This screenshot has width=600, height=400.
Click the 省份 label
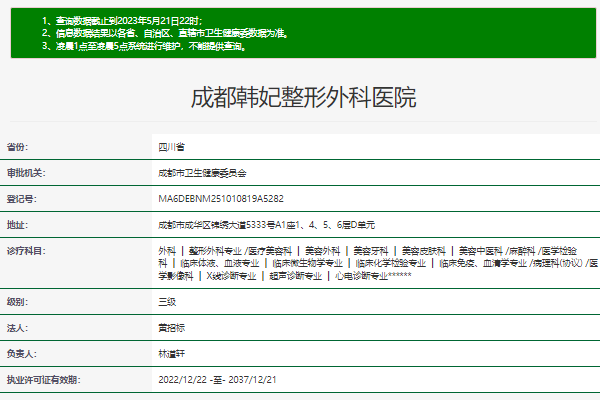(x=17, y=147)
